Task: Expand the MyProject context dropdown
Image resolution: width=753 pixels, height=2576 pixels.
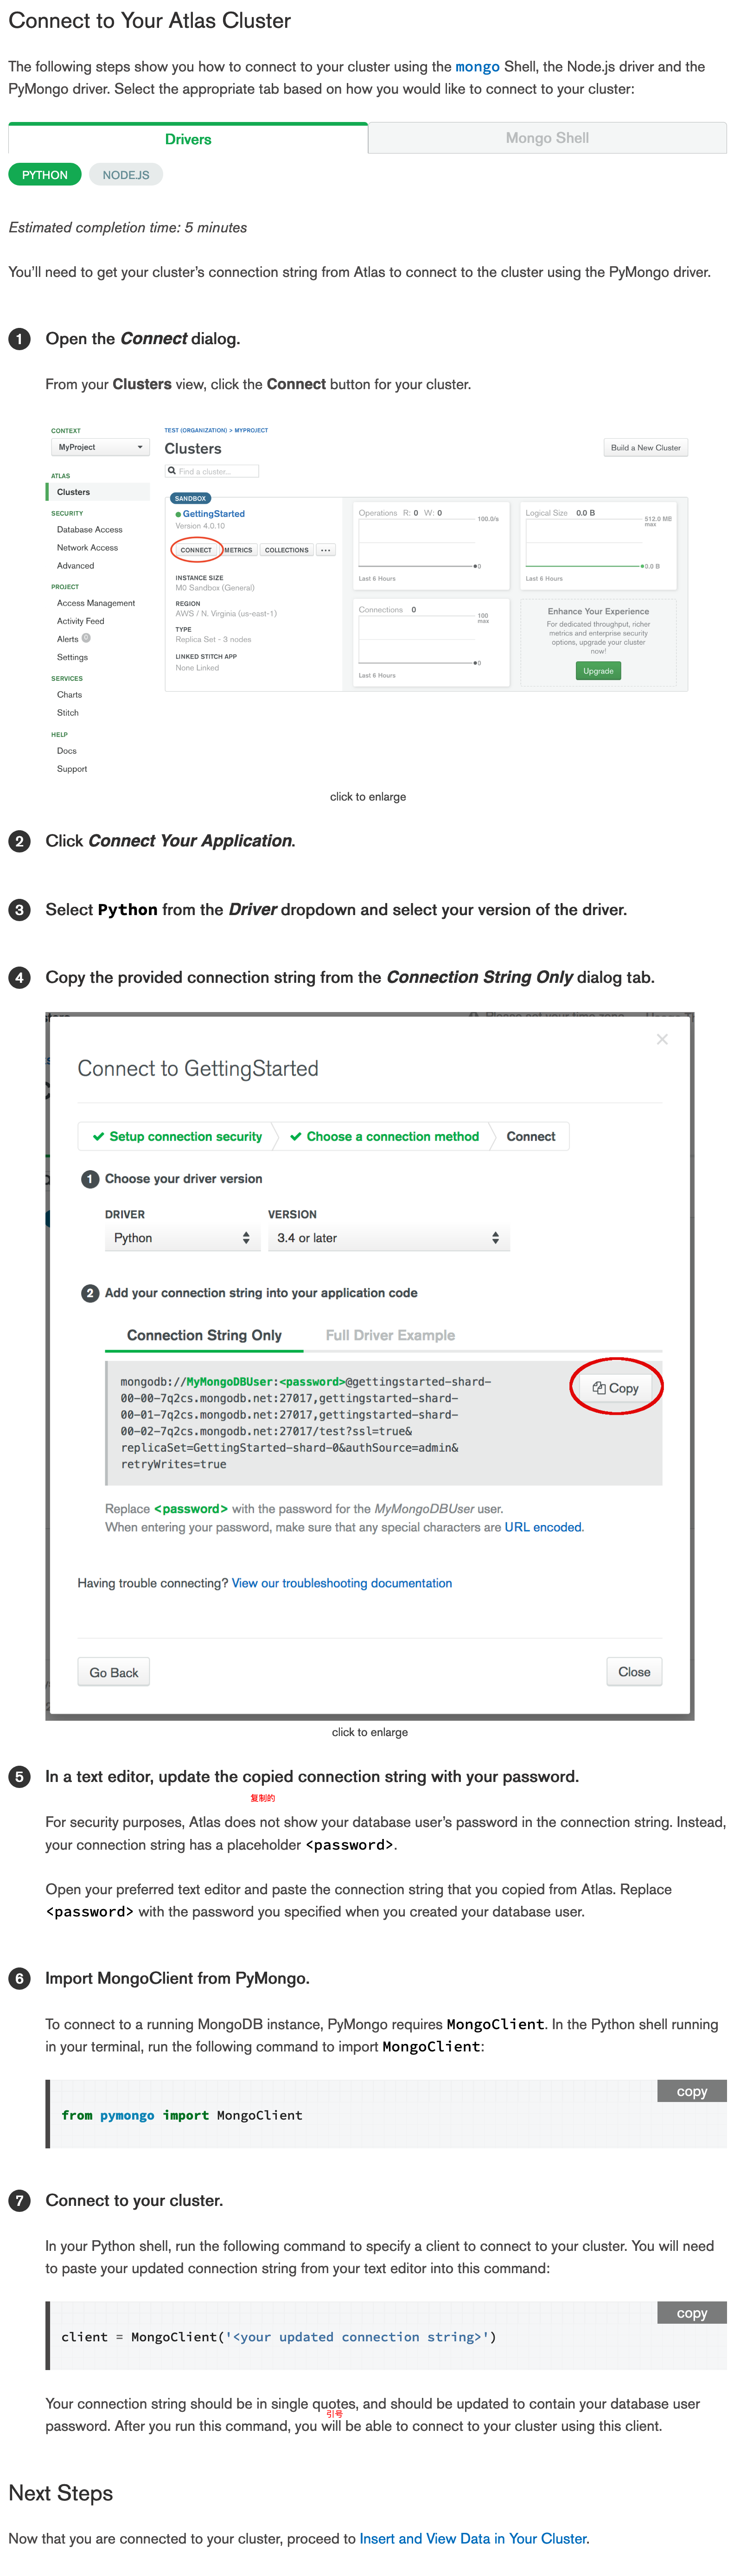Action: [100, 447]
